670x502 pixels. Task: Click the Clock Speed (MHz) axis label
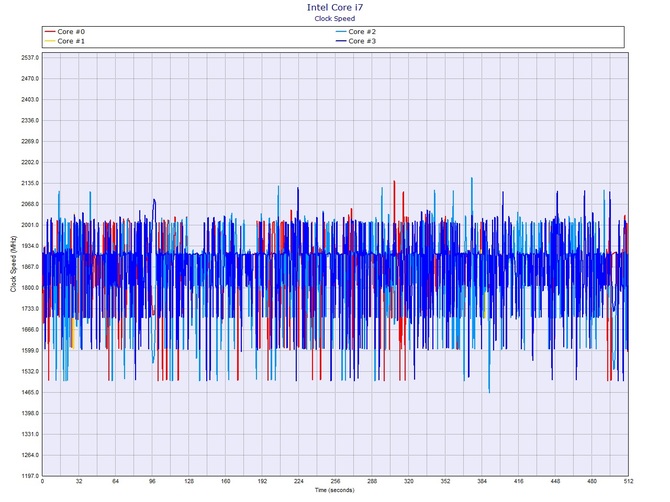[14, 264]
